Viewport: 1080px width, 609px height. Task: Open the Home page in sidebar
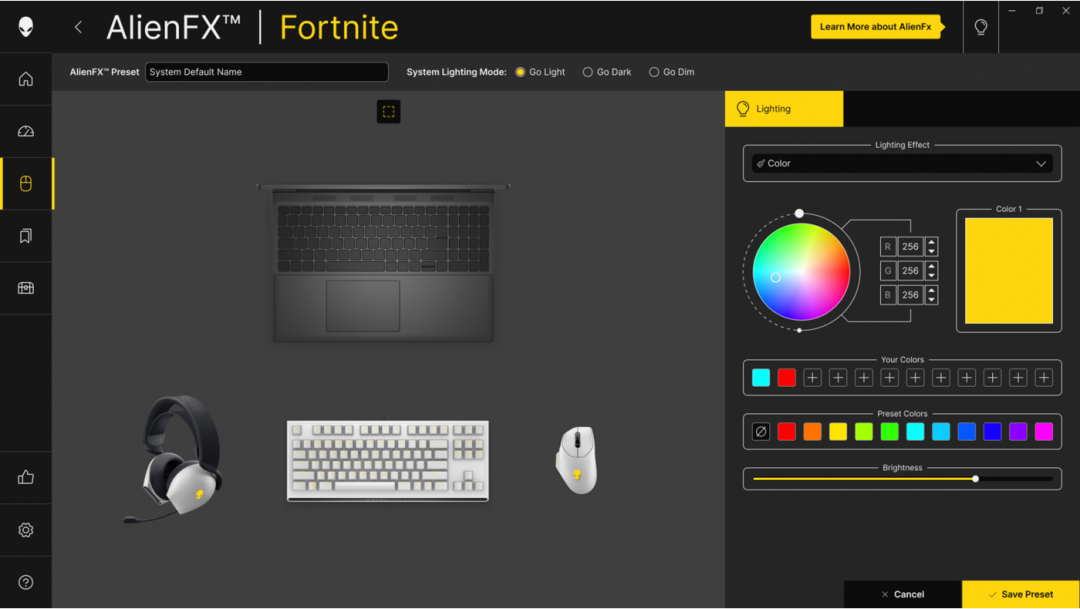pos(25,79)
